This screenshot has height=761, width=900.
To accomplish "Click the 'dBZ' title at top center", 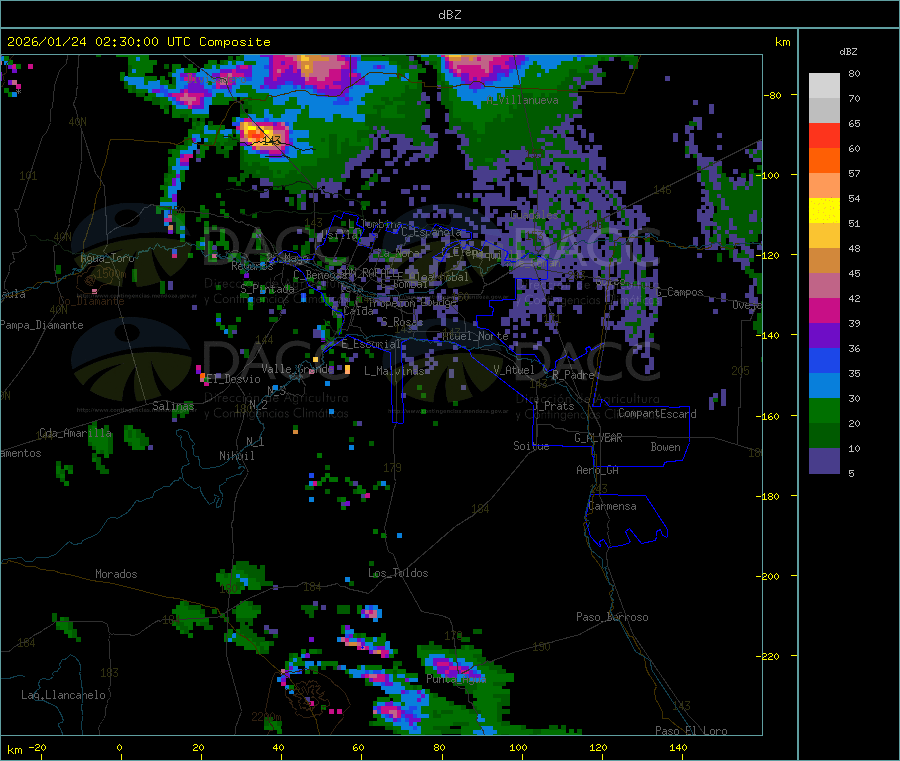I will click(x=449, y=15).
